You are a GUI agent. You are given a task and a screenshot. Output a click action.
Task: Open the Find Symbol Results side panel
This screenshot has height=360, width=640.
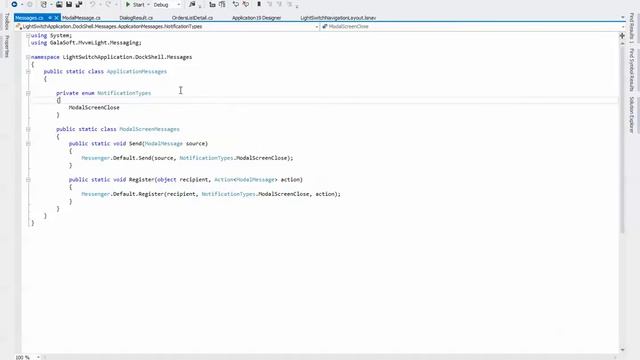click(x=631, y=69)
